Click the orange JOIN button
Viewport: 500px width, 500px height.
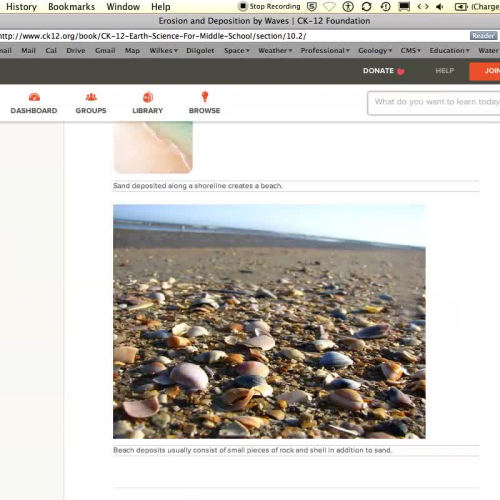[x=485, y=71]
